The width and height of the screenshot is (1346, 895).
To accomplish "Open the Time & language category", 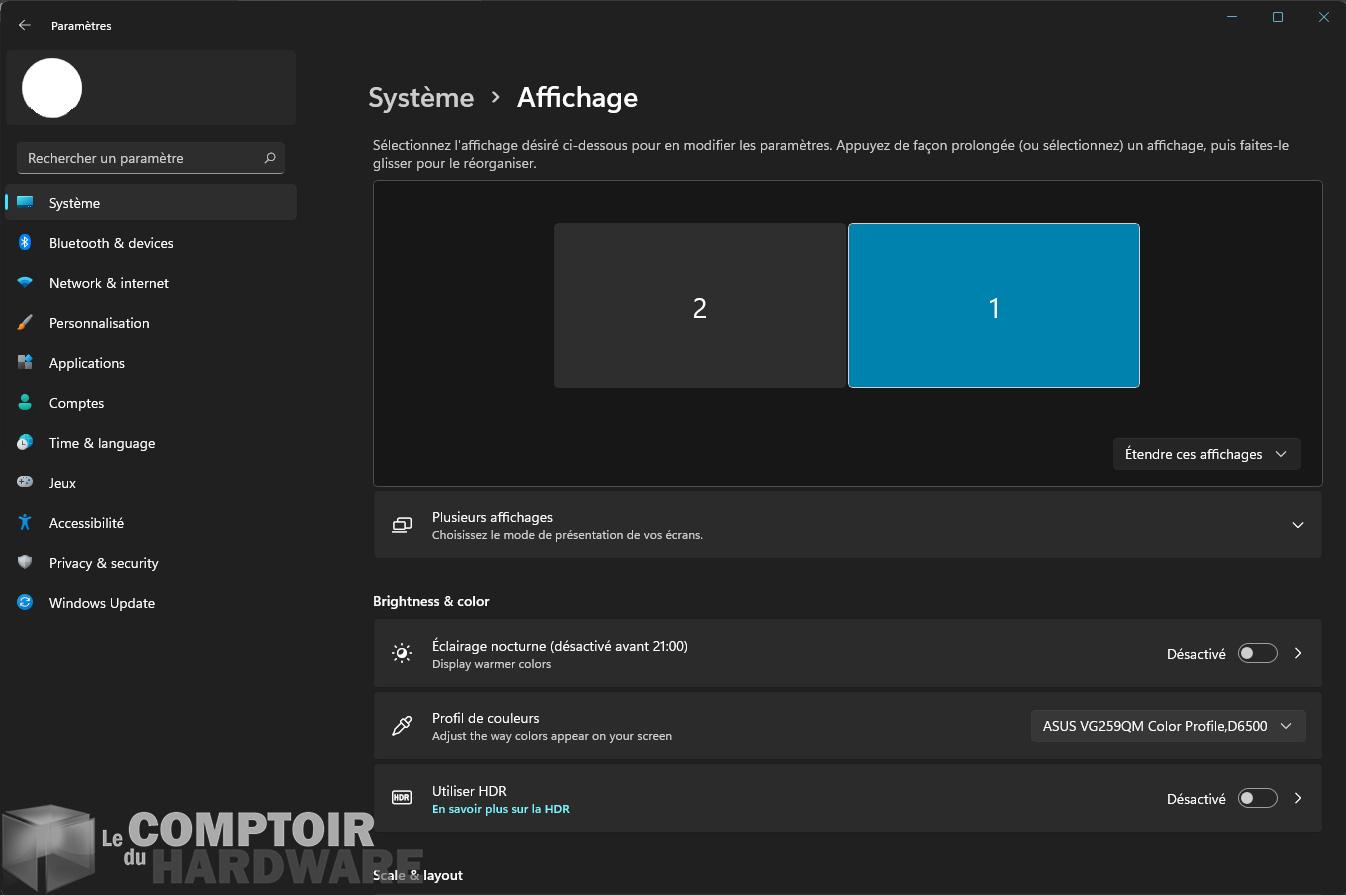I will [x=101, y=443].
